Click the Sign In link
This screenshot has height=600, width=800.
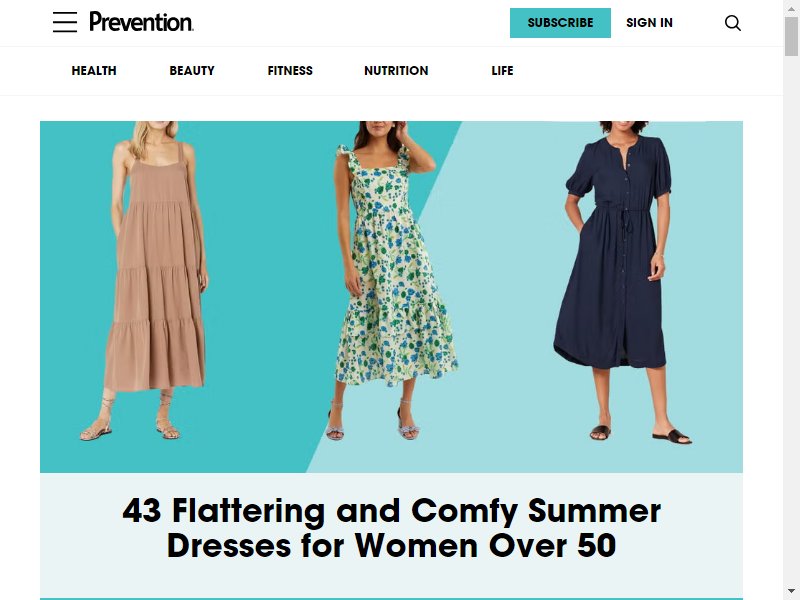click(x=649, y=23)
